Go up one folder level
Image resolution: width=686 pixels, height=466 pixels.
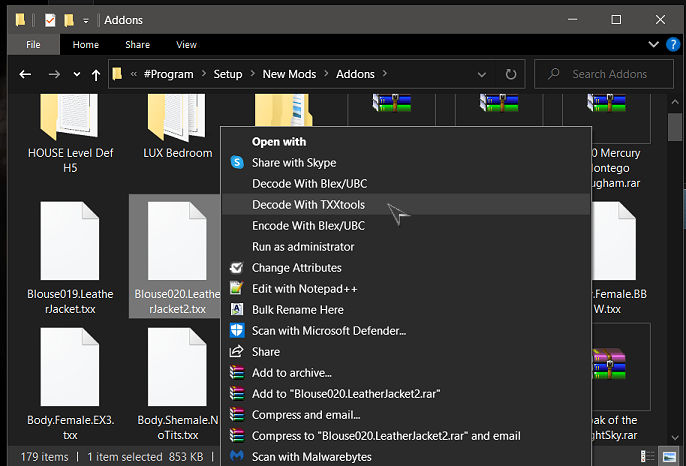[x=96, y=74]
